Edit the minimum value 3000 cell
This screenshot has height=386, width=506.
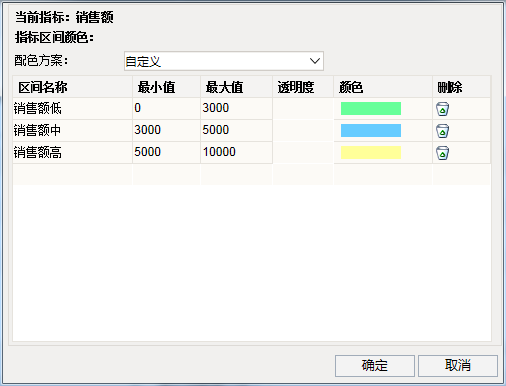click(166, 131)
